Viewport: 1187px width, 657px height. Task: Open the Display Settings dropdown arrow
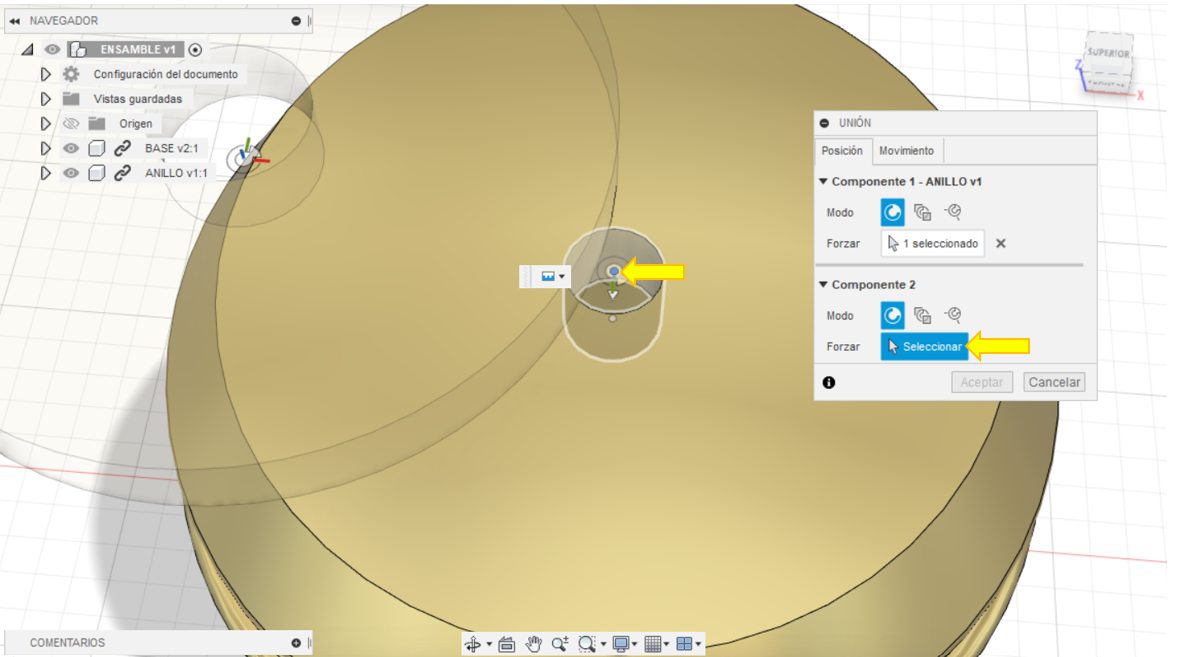pos(634,645)
